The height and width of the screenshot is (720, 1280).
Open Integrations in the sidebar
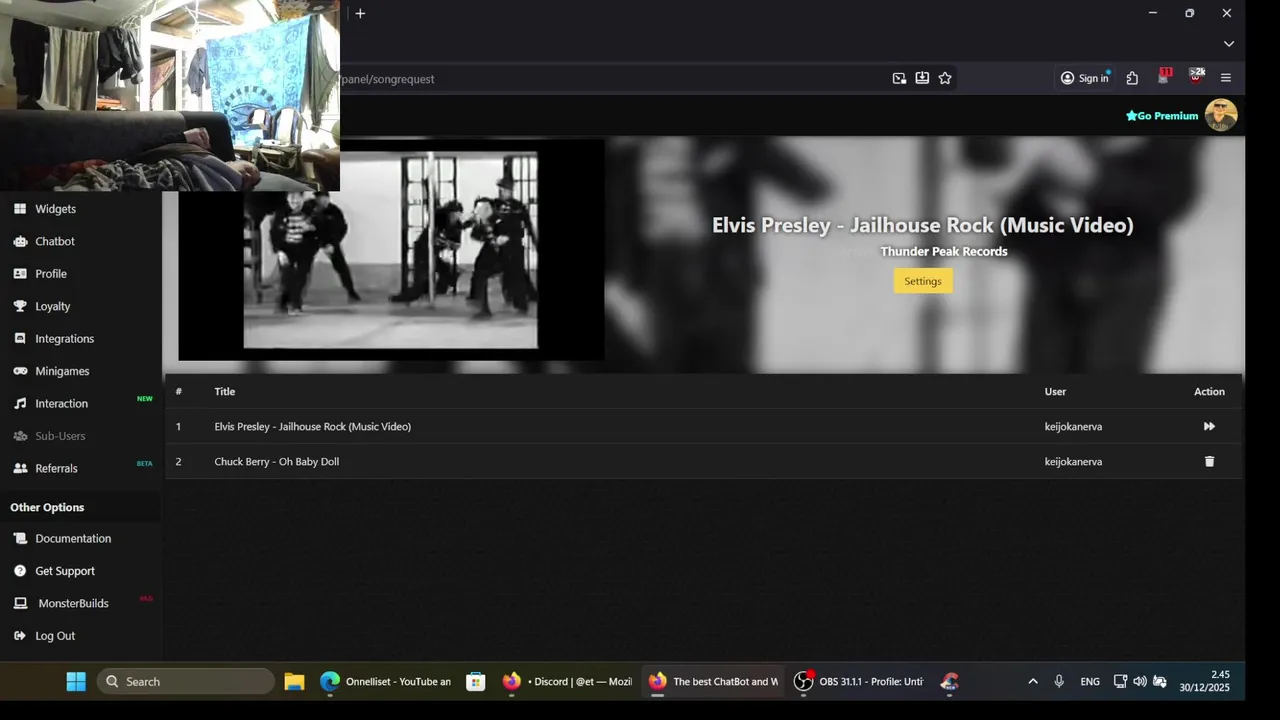(64, 339)
